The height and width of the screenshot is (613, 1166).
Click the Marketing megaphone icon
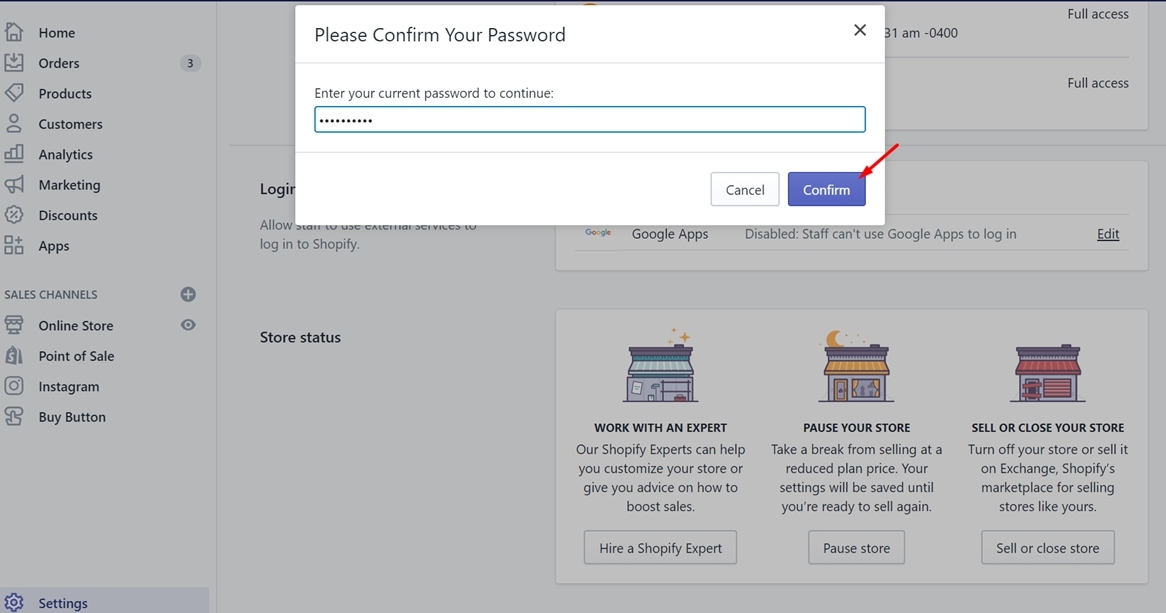[x=14, y=185]
